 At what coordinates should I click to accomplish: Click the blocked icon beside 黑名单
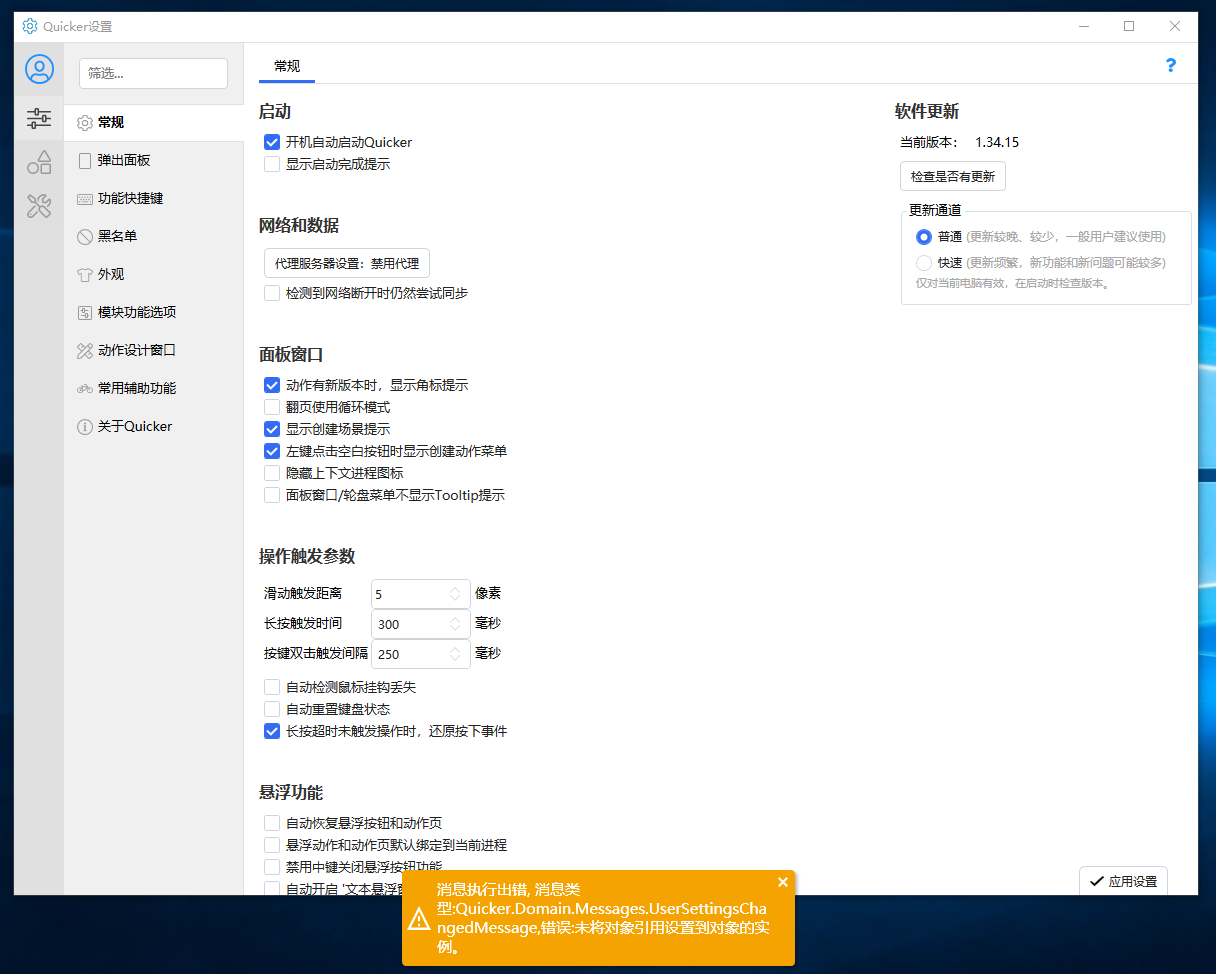(85, 237)
